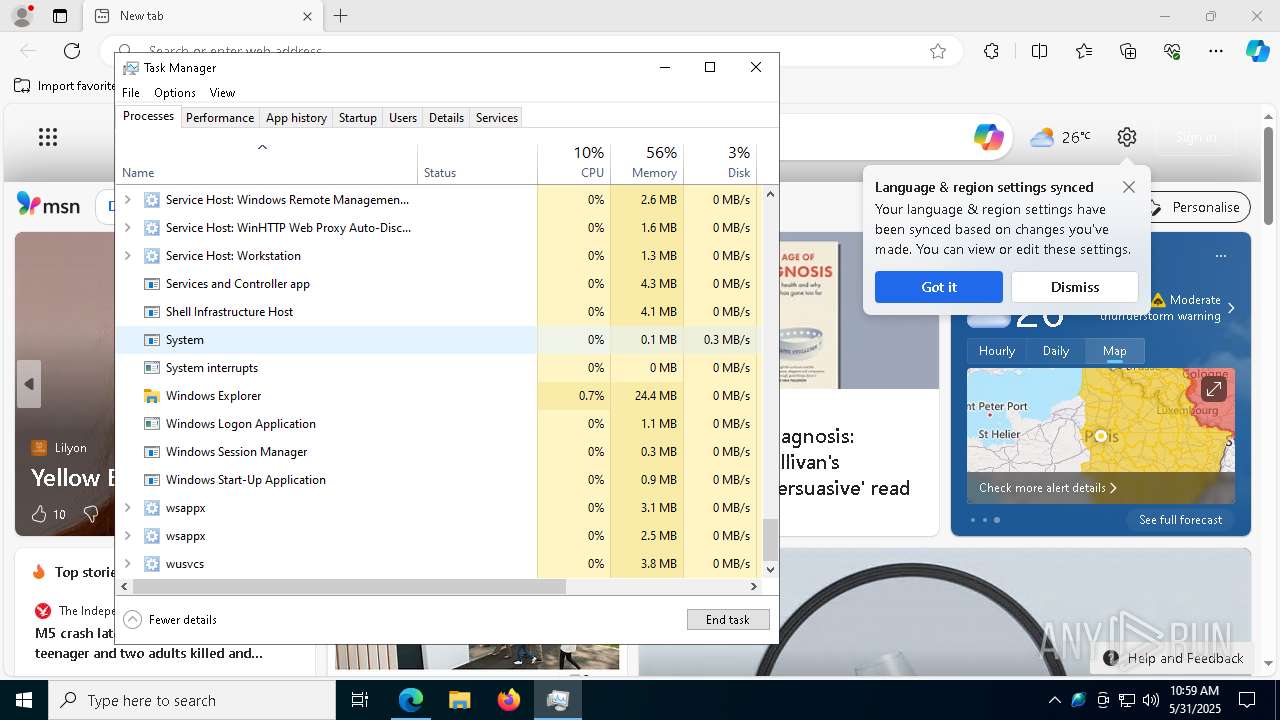1280x720 pixels.
Task: Dismiss the language settings notification
Action: [x=1075, y=287]
